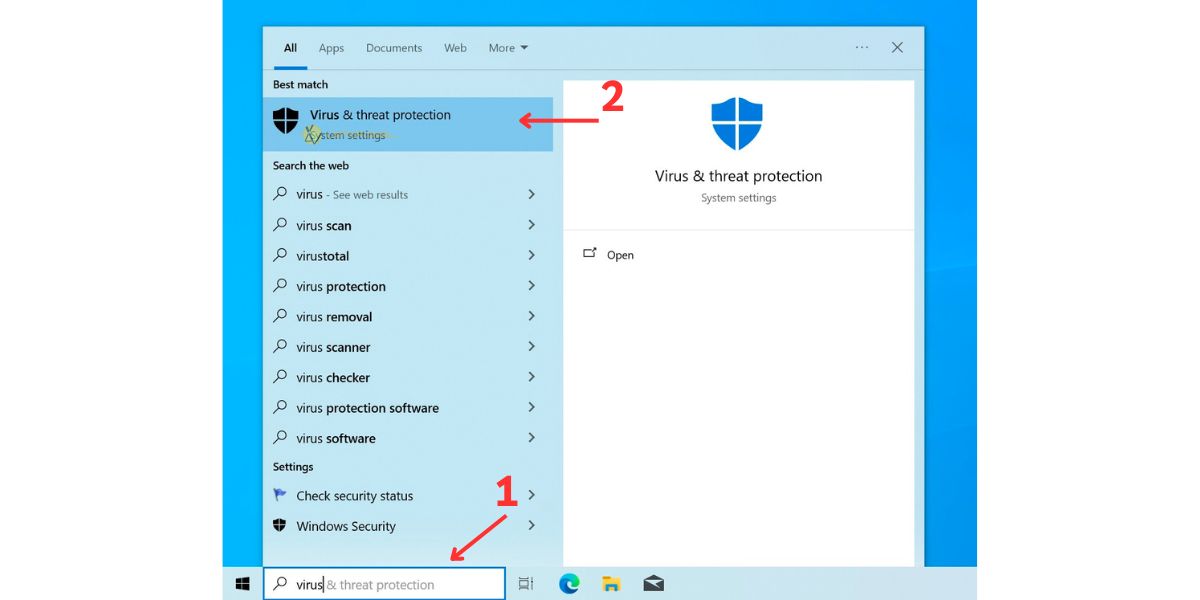Expand the virus protection software chevron
The image size is (1200, 600).
click(x=531, y=407)
